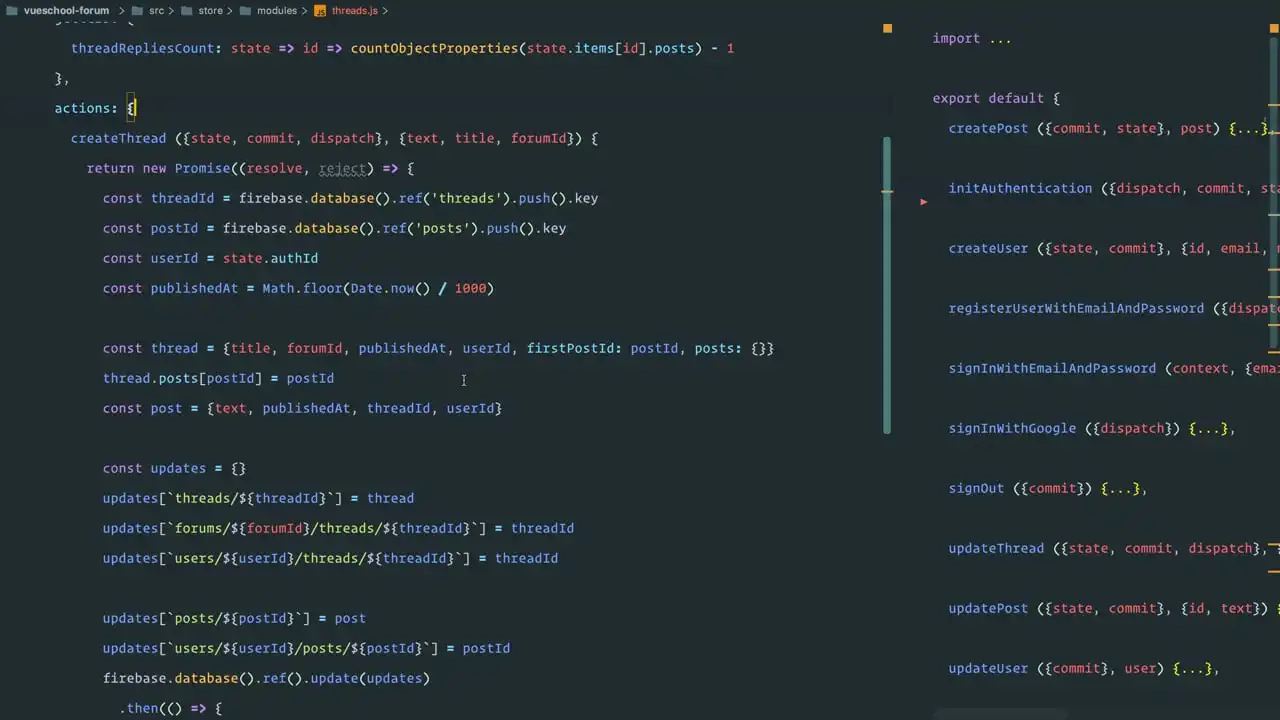
Task: Click the folder icon beside src breadcrumb
Action: click(137, 10)
